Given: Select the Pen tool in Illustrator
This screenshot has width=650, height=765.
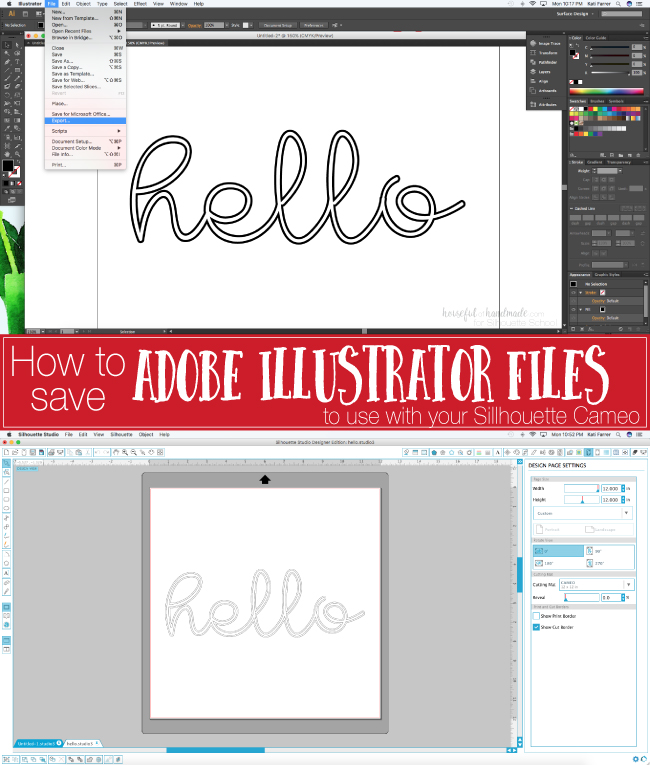Looking at the screenshot, I should pyautogui.click(x=7, y=62).
